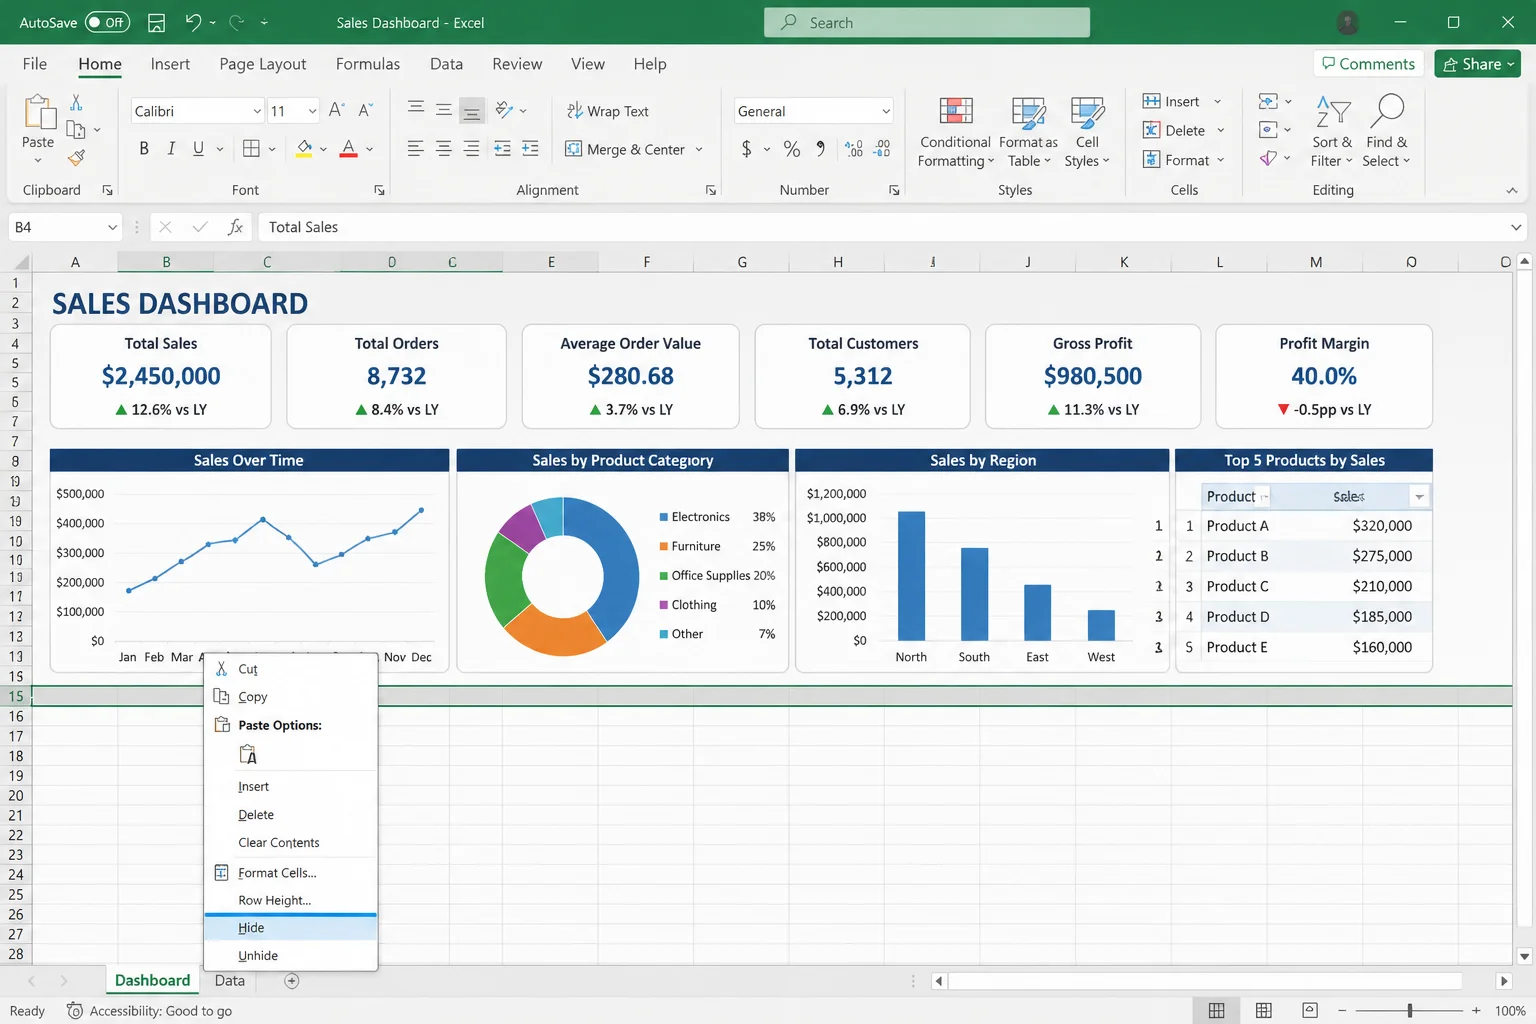The width and height of the screenshot is (1536, 1024).
Task: Open the Formulas ribbon tab
Action: pyautogui.click(x=368, y=64)
